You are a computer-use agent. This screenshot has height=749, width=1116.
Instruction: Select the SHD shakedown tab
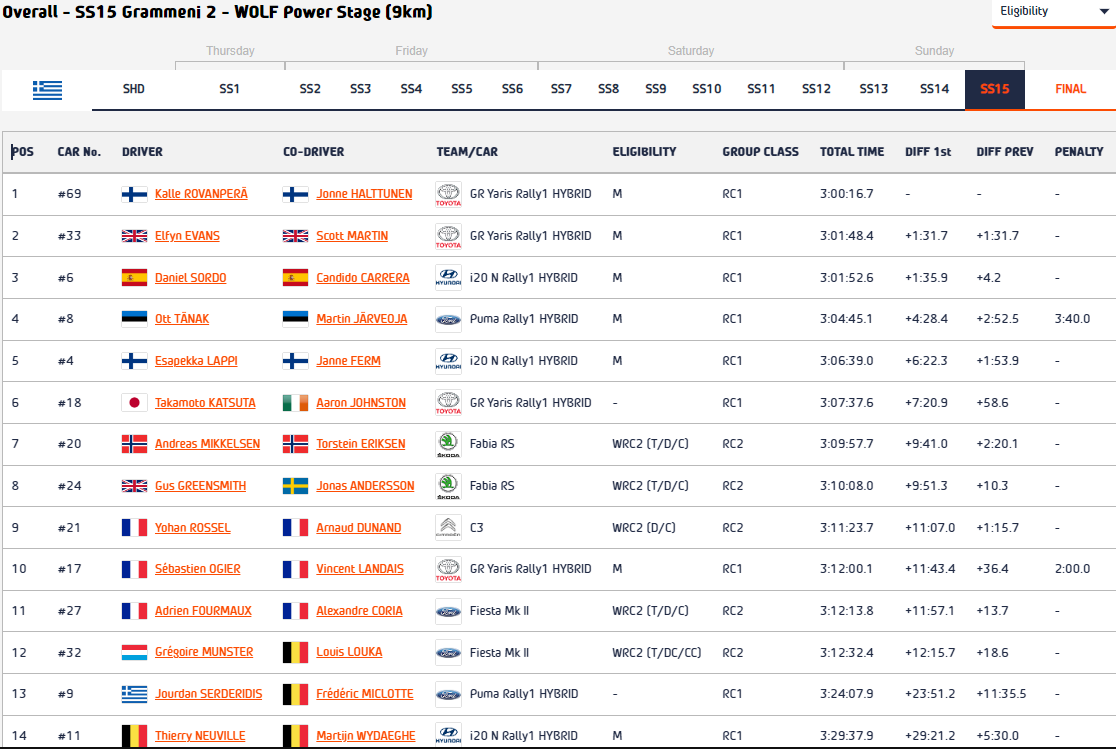point(134,89)
